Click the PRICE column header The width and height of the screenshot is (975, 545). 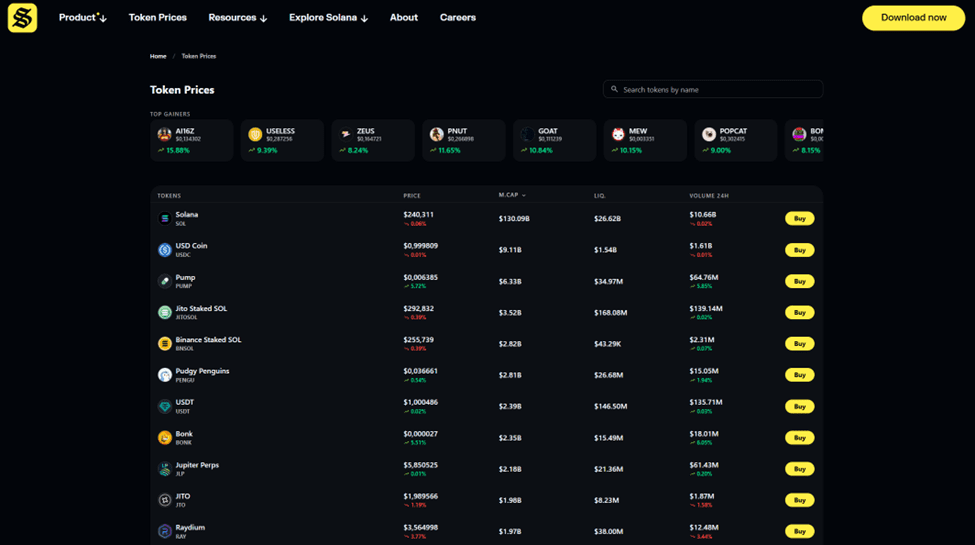point(412,195)
